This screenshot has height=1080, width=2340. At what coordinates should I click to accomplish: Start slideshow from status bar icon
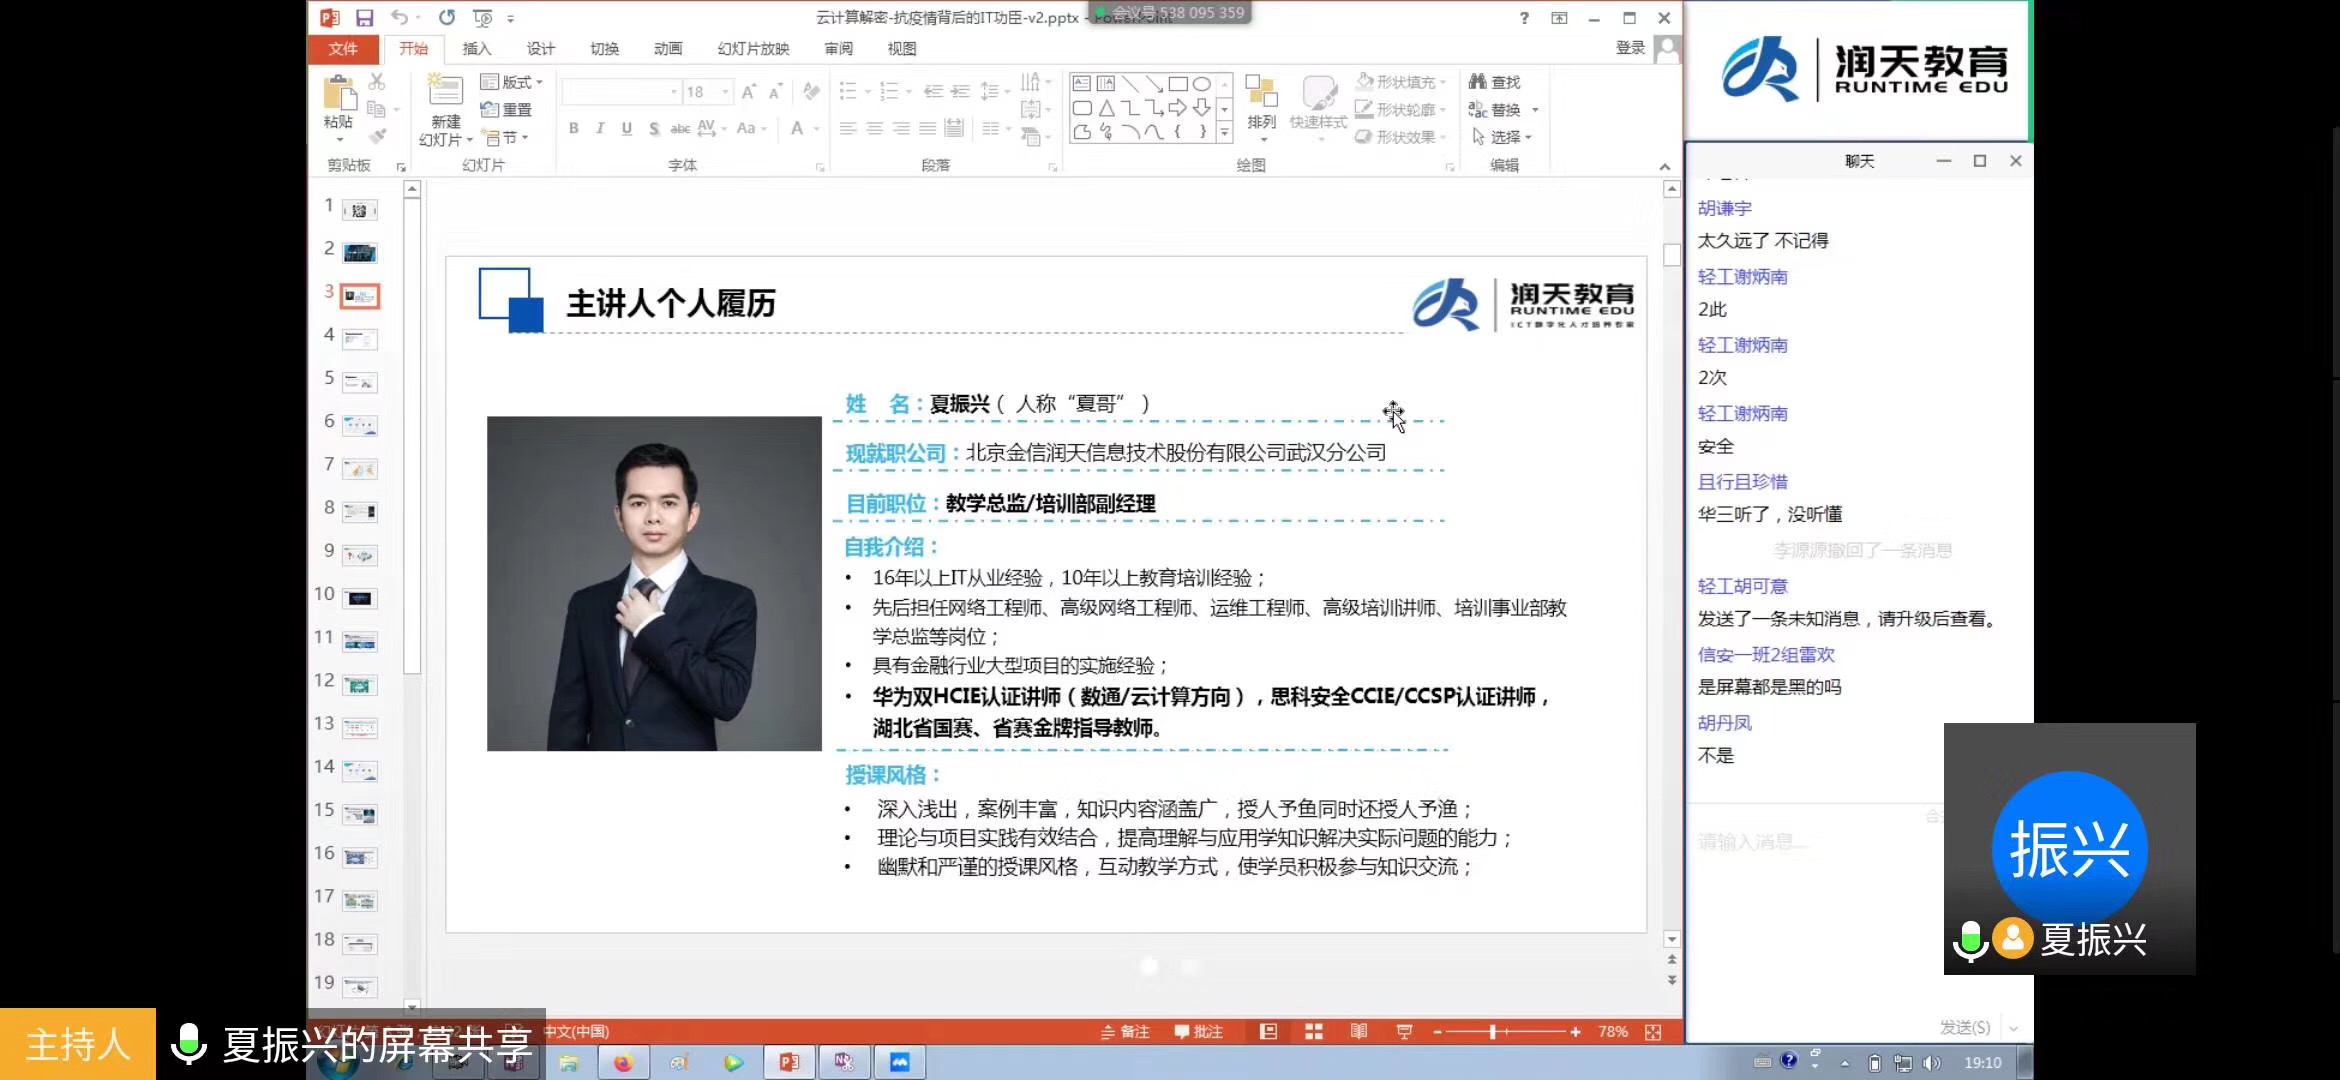click(x=1404, y=1032)
